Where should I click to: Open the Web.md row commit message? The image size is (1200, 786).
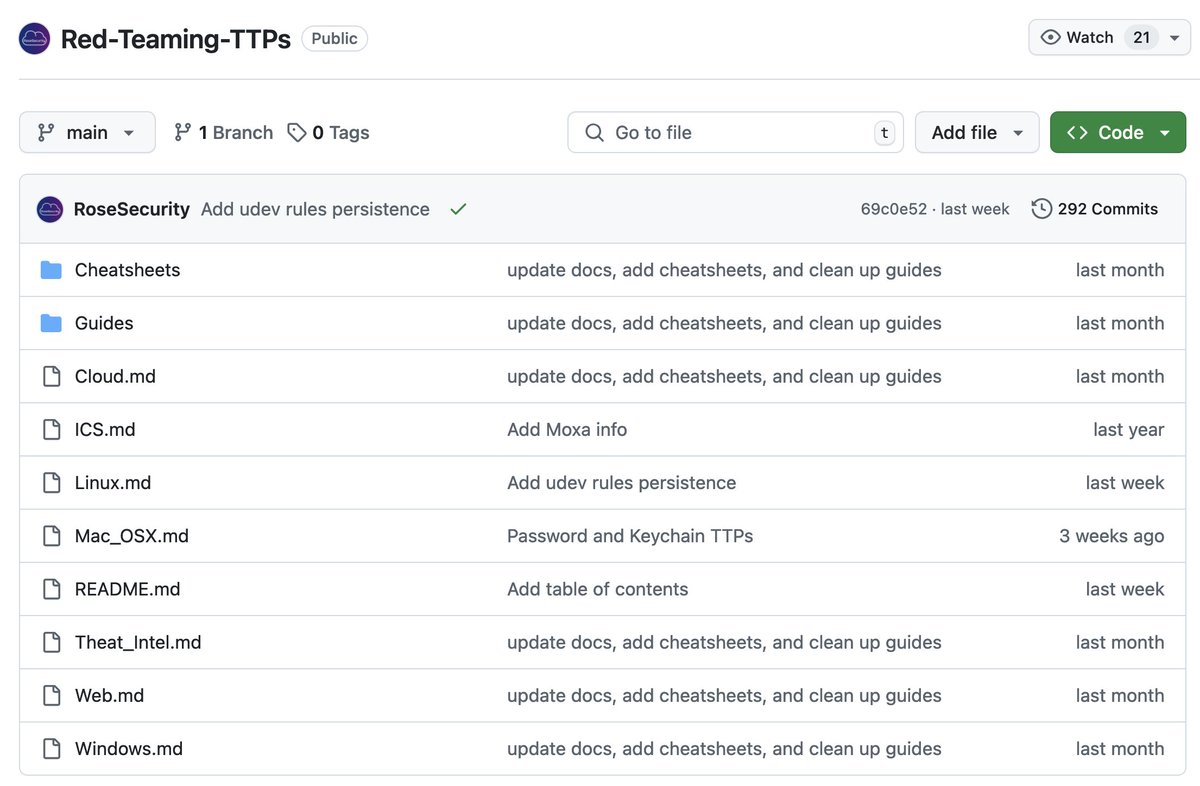click(724, 695)
